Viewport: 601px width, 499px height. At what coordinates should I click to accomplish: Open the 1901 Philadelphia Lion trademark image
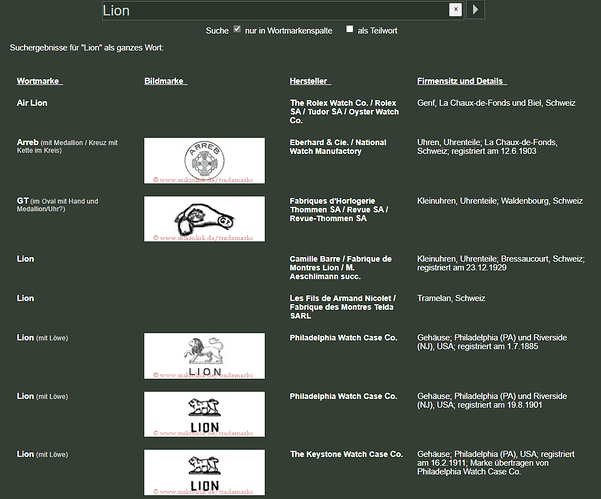[204, 414]
